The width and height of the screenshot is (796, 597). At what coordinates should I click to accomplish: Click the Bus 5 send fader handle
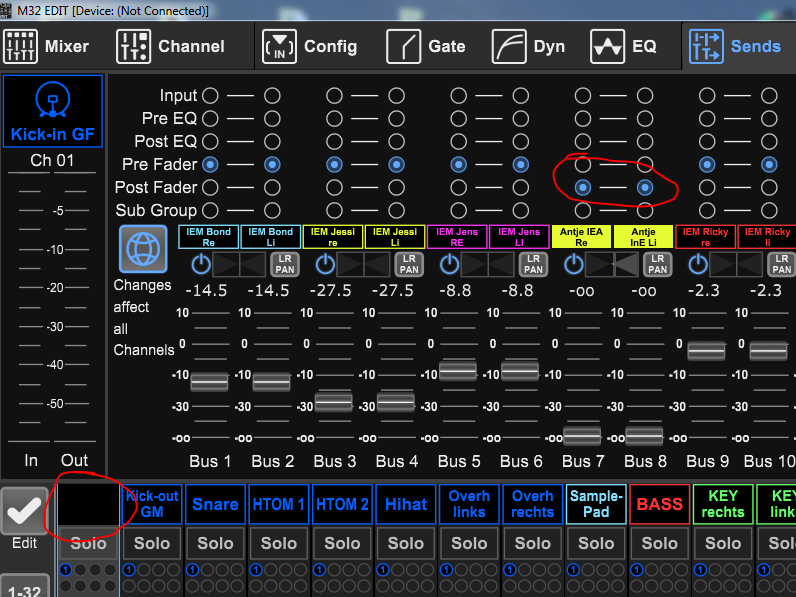(x=457, y=371)
